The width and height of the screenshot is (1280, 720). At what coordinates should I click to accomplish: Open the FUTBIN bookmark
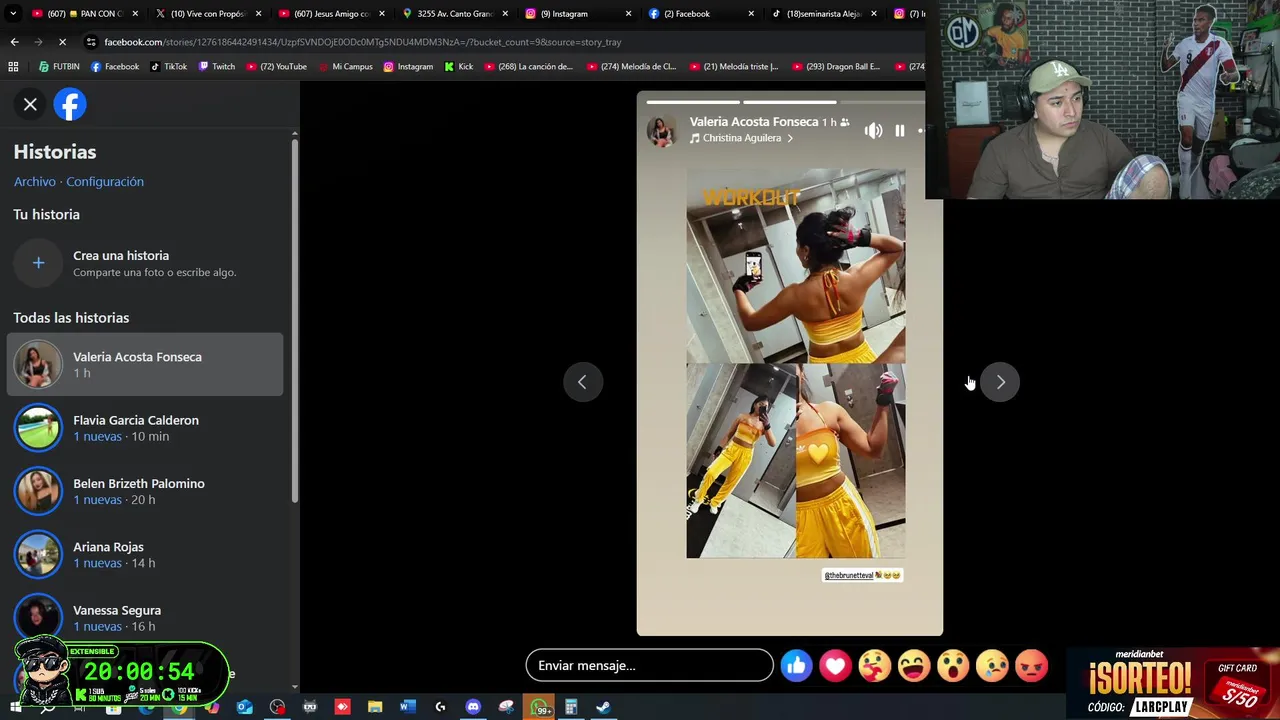click(x=59, y=67)
